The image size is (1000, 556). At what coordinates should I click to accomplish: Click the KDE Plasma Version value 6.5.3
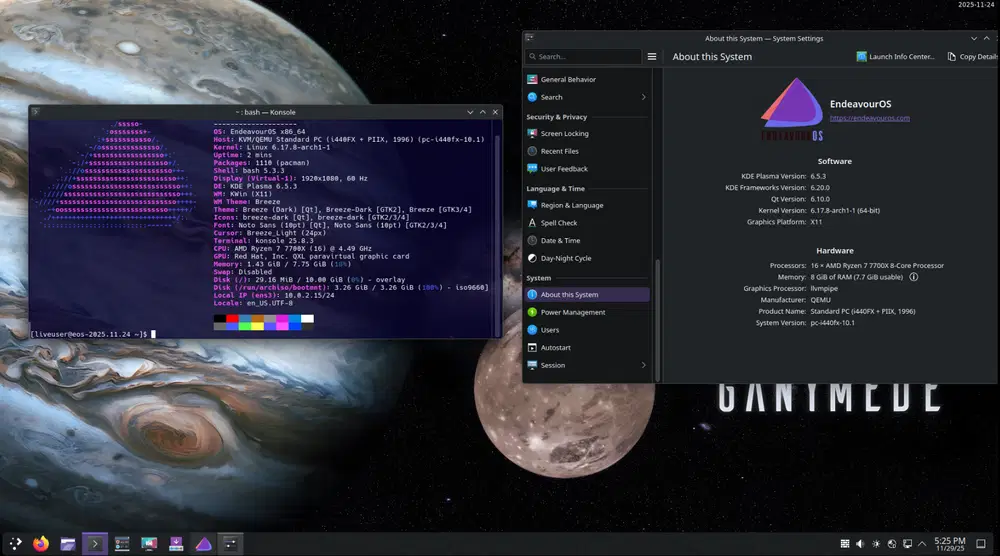(818, 177)
